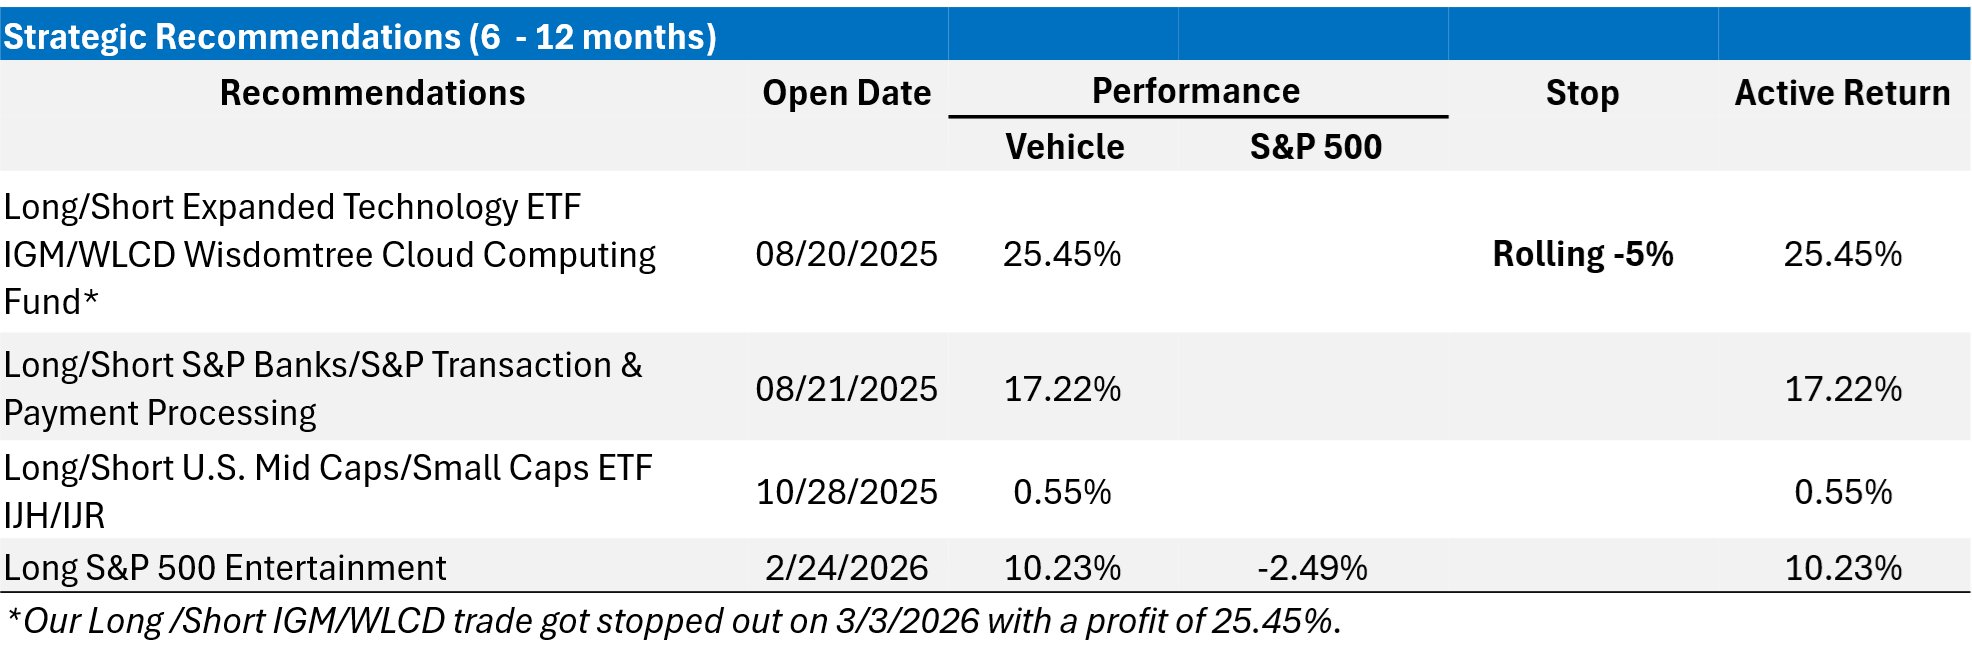
Task: Select the Long/Short U.S. Mid Caps row
Action: [x=328, y=491]
